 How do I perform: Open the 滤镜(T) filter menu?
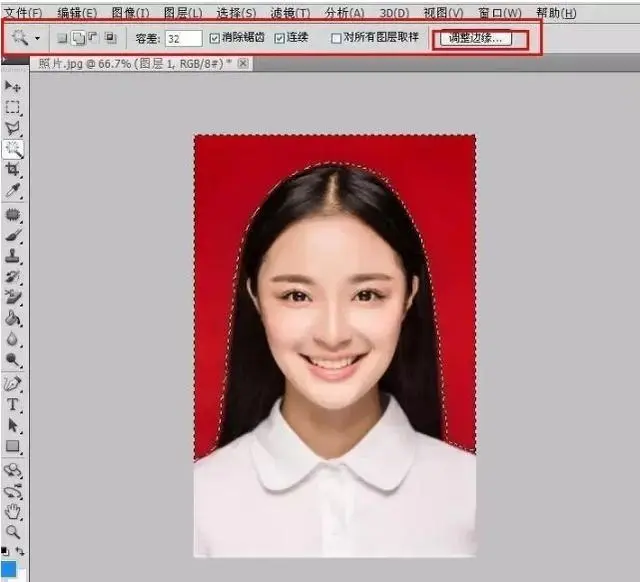coord(290,13)
